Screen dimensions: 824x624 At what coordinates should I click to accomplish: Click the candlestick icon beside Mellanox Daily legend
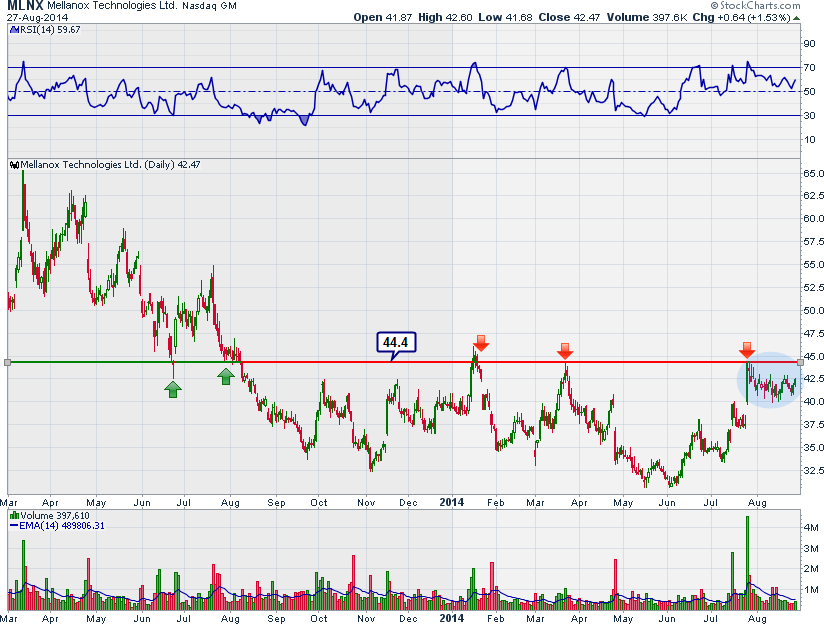15,165
